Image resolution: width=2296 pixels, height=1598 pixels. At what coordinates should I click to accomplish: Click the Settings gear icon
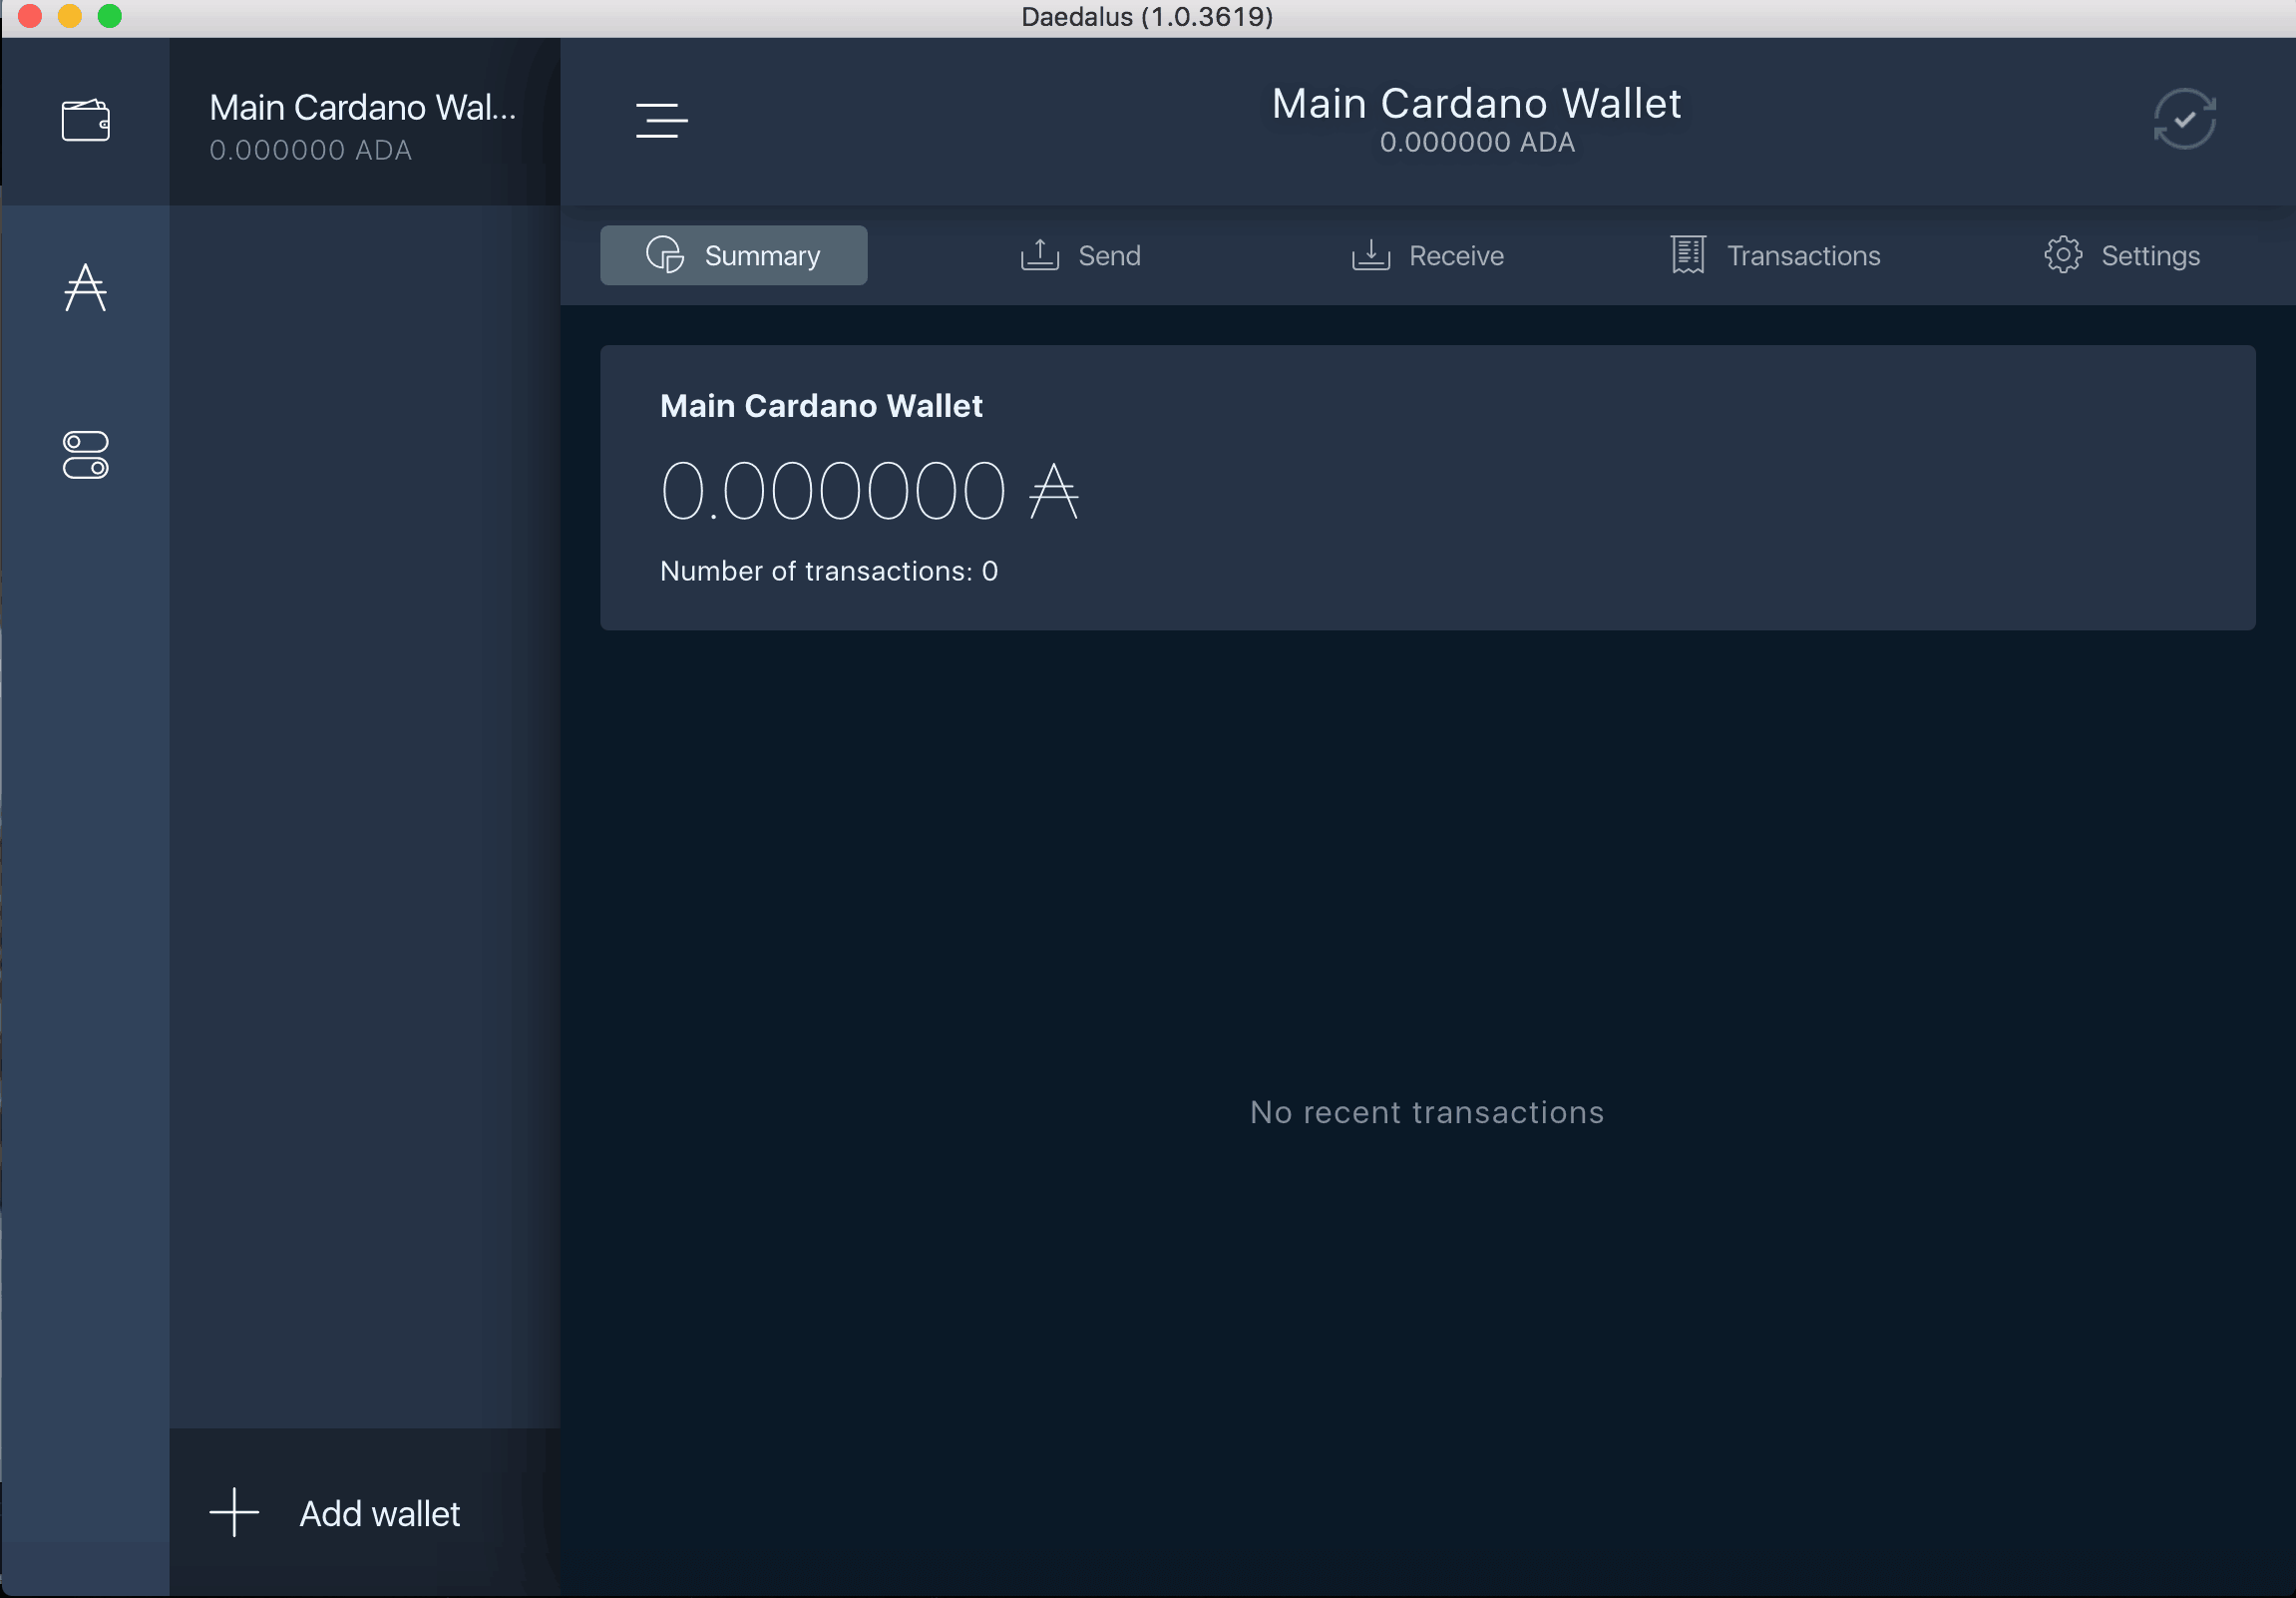point(2064,256)
